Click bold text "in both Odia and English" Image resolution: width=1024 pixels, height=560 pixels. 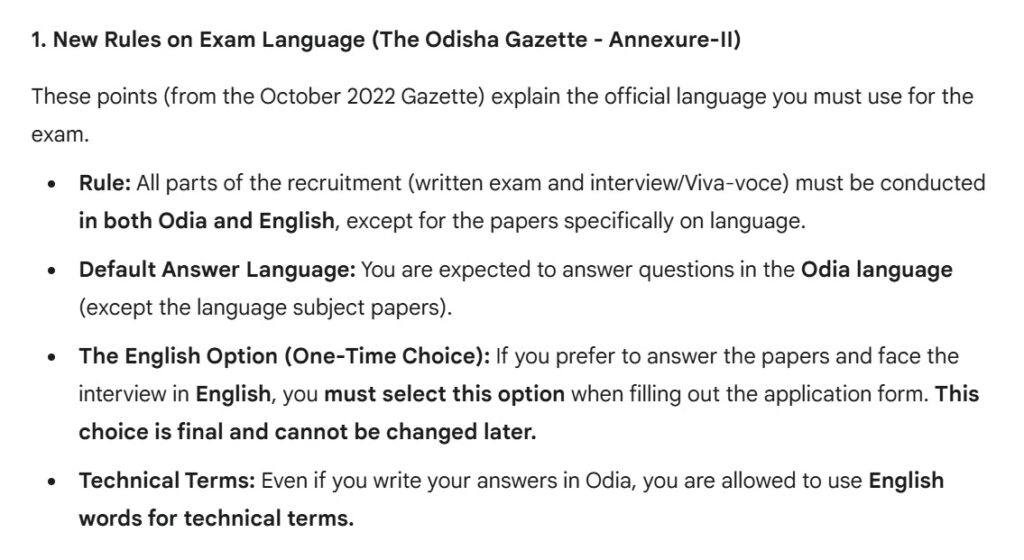[206, 221]
